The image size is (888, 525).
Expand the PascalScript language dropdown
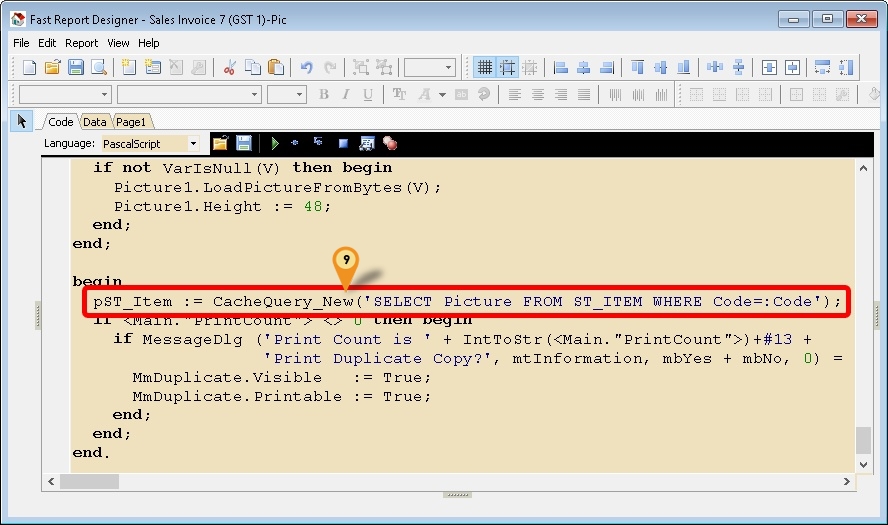(193, 144)
